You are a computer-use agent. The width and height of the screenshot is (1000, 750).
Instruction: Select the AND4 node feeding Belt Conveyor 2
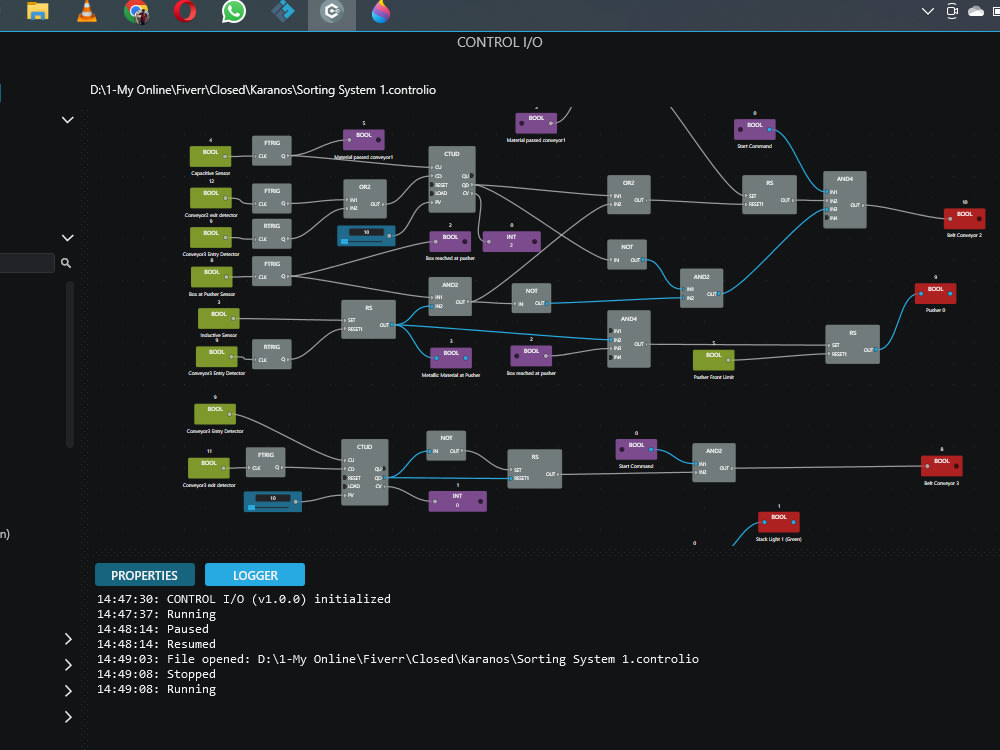coord(845,198)
